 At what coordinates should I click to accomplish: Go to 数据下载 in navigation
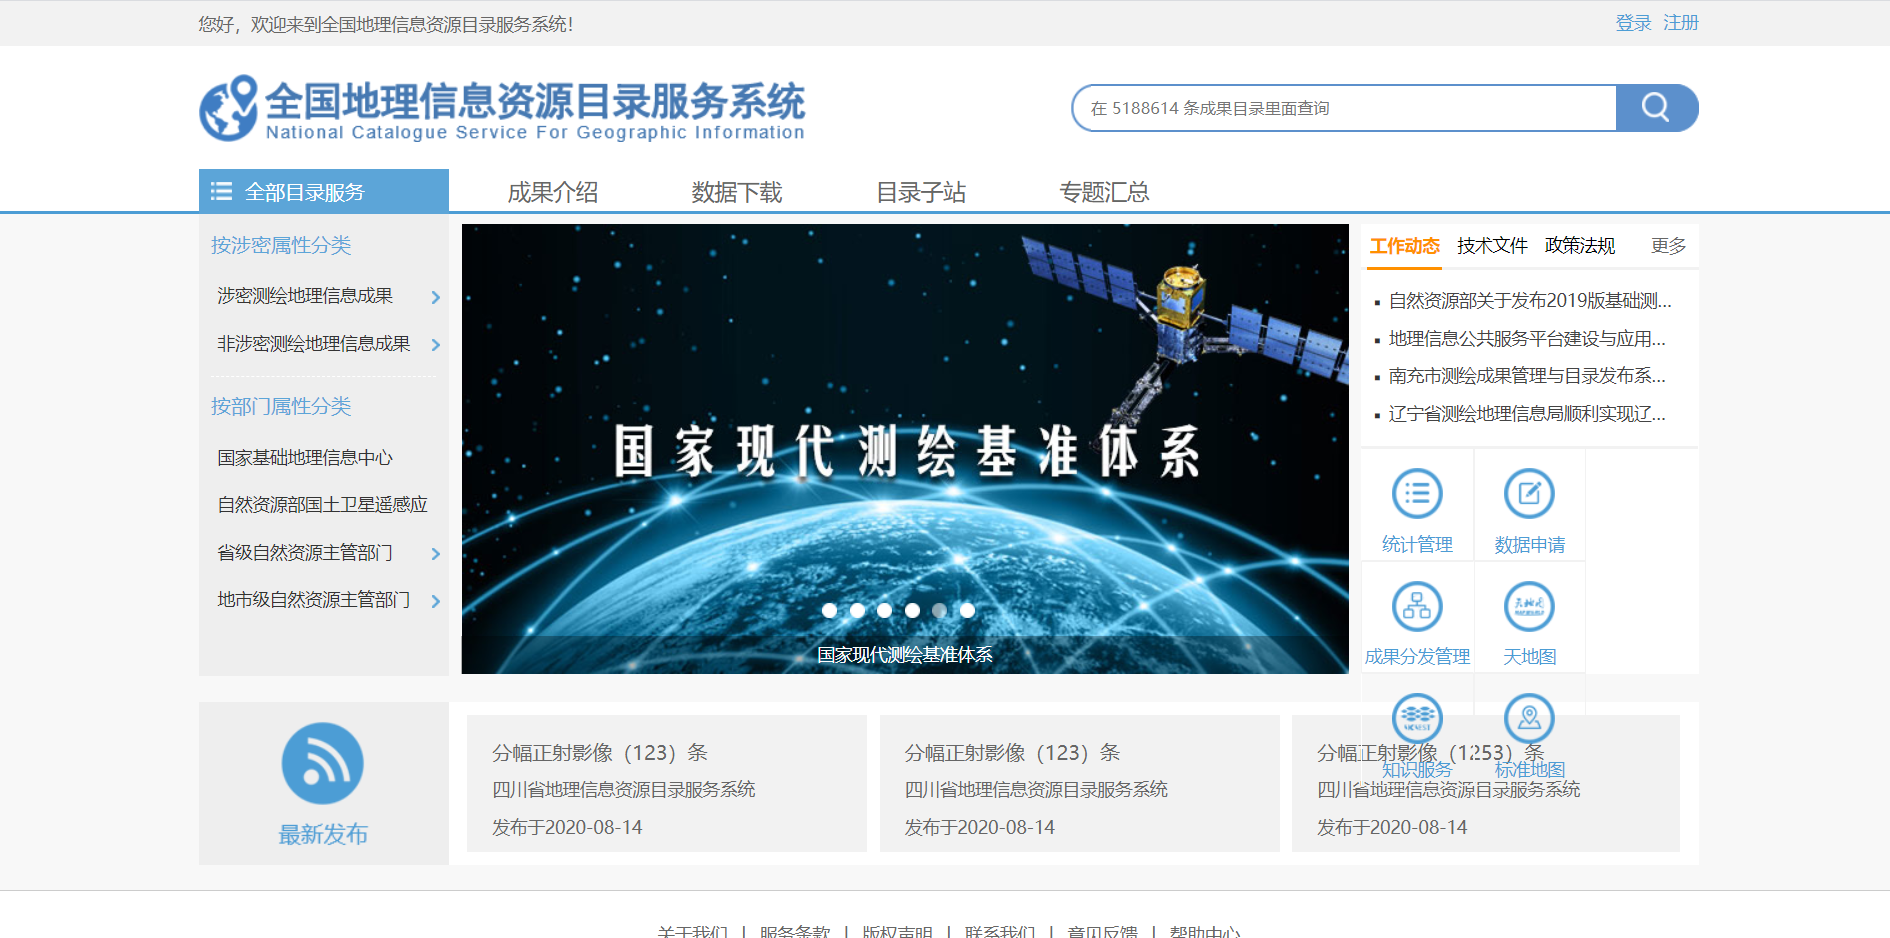[737, 192]
